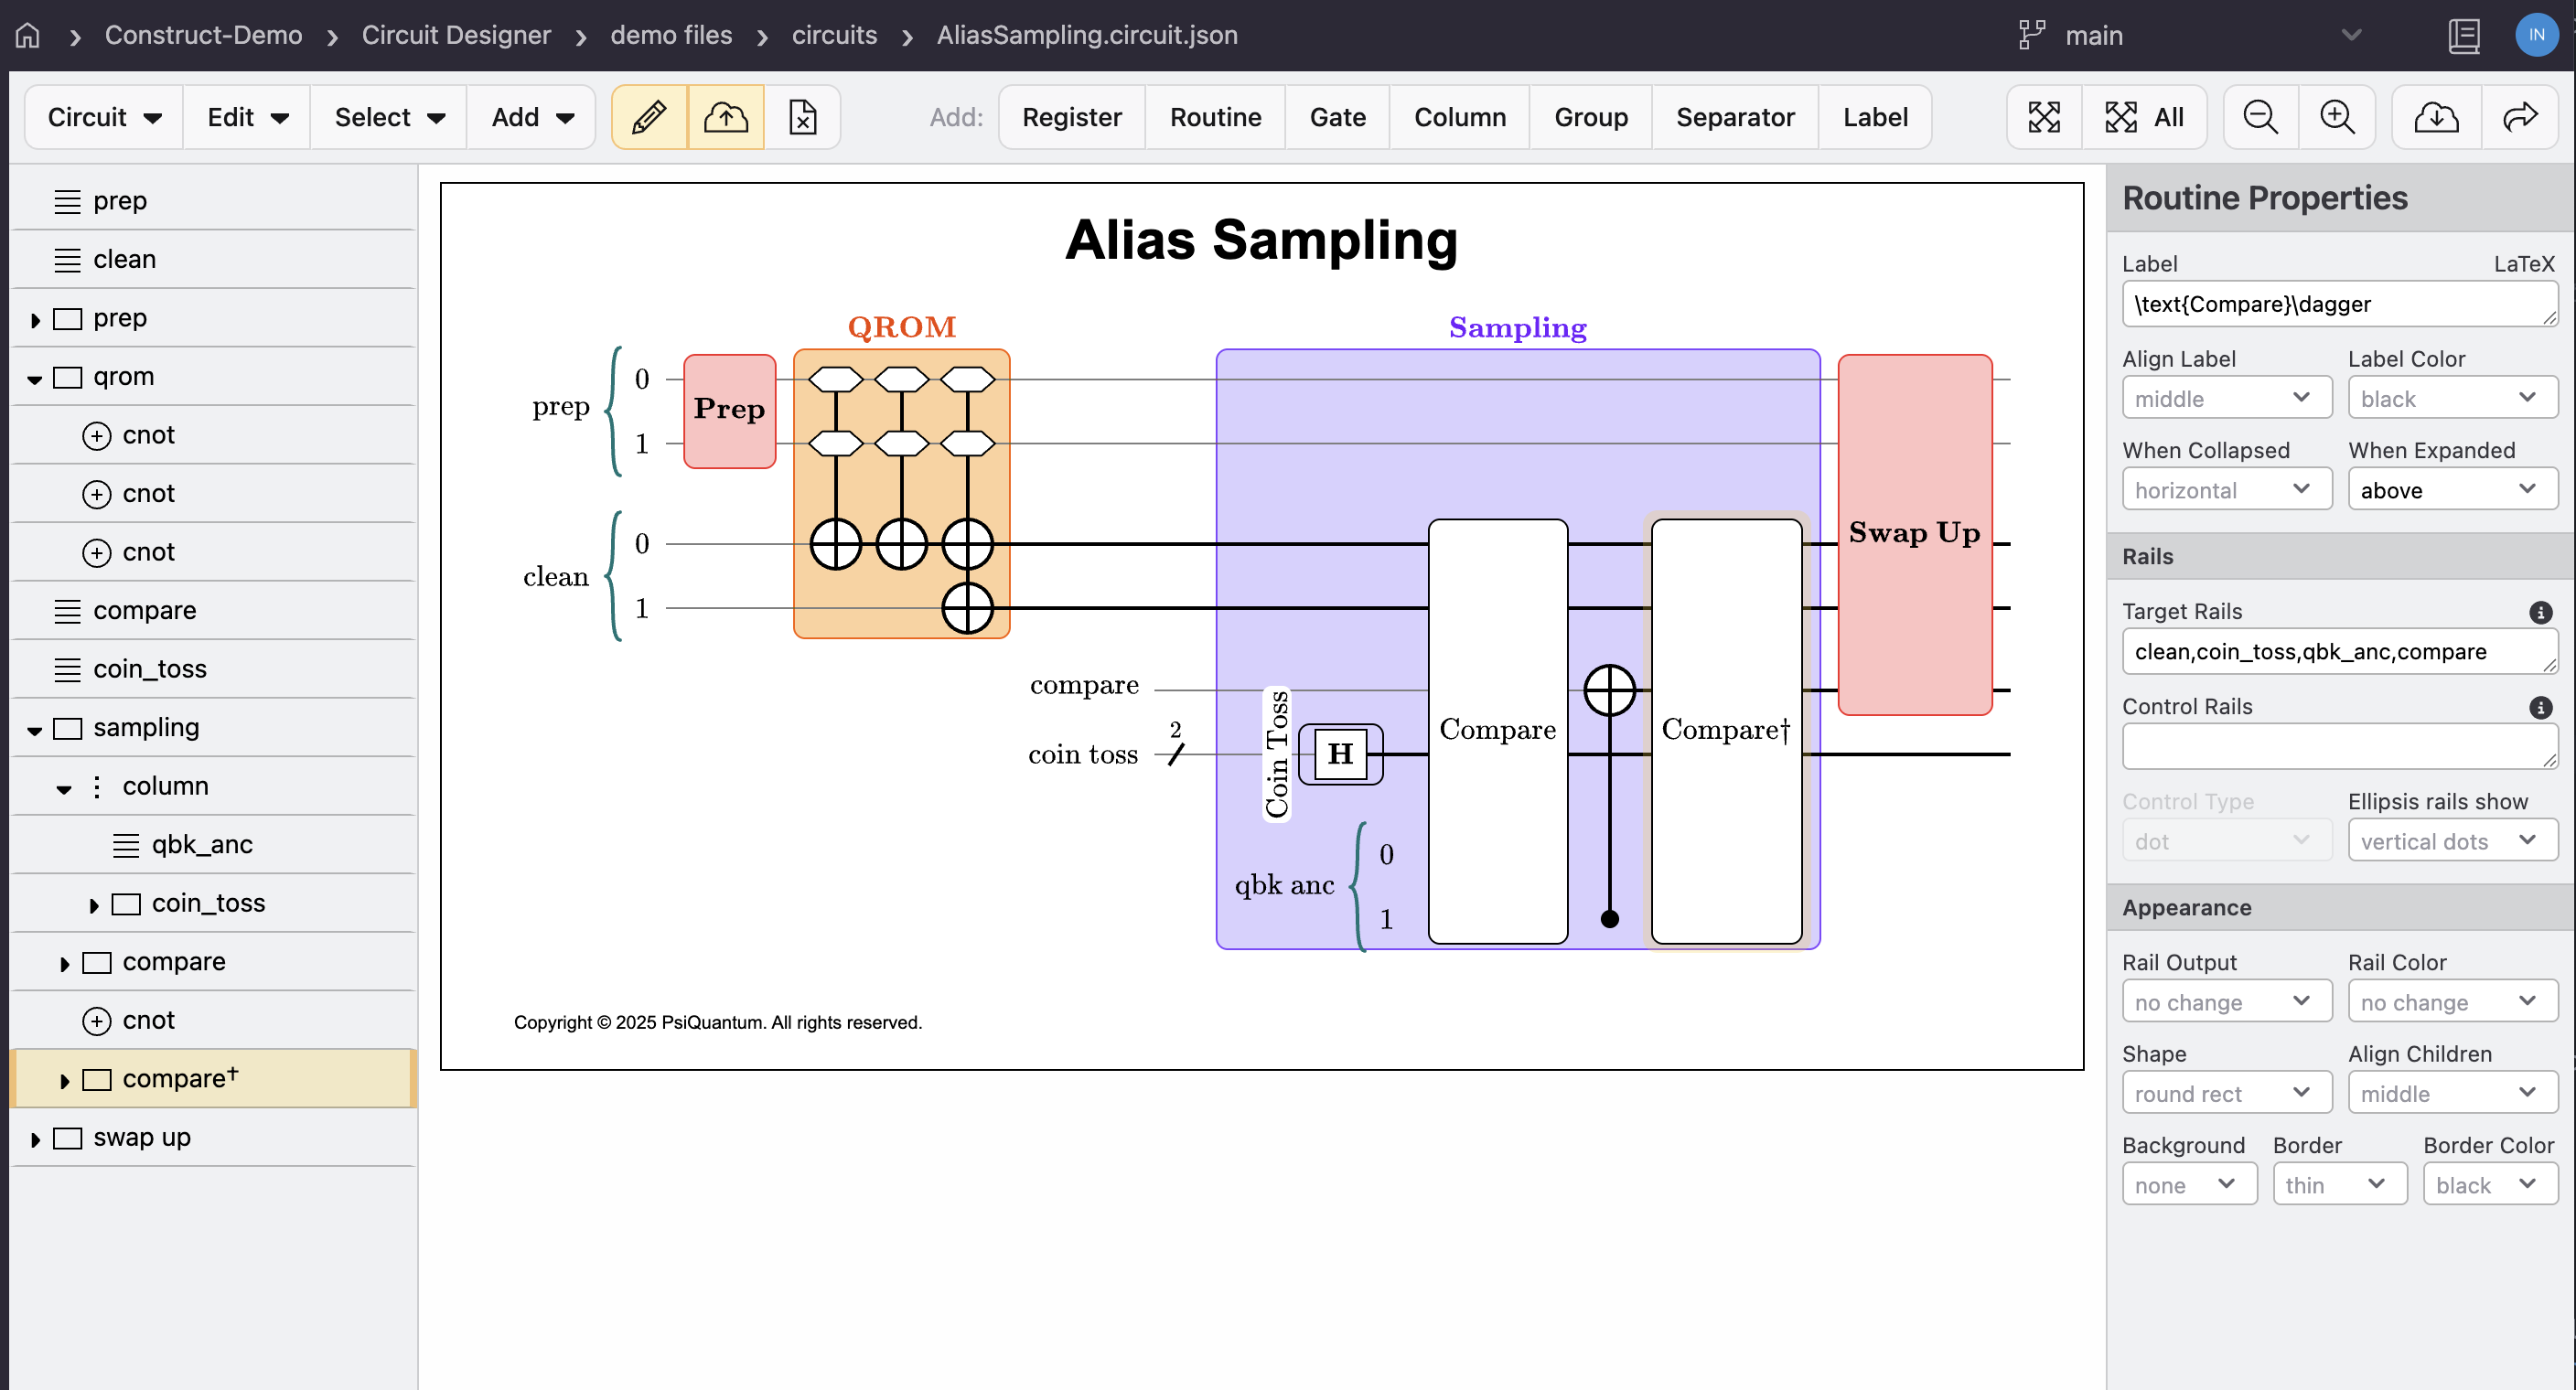Viewport: 2576px width, 1390px height.
Task: Open the main branch dropdown chevron
Action: 2352,35
